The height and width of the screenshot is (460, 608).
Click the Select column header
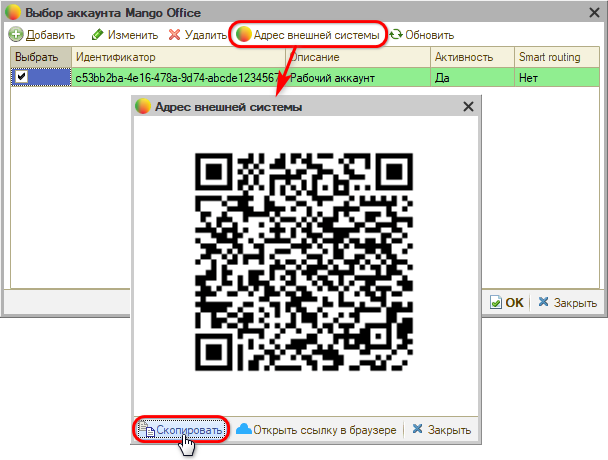[x=37, y=58]
